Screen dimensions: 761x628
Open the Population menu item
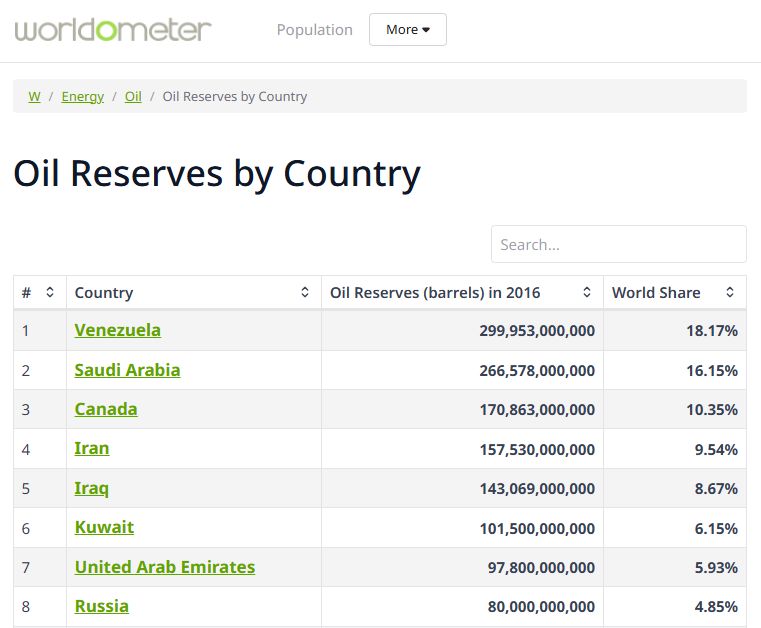click(x=314, y=30)
